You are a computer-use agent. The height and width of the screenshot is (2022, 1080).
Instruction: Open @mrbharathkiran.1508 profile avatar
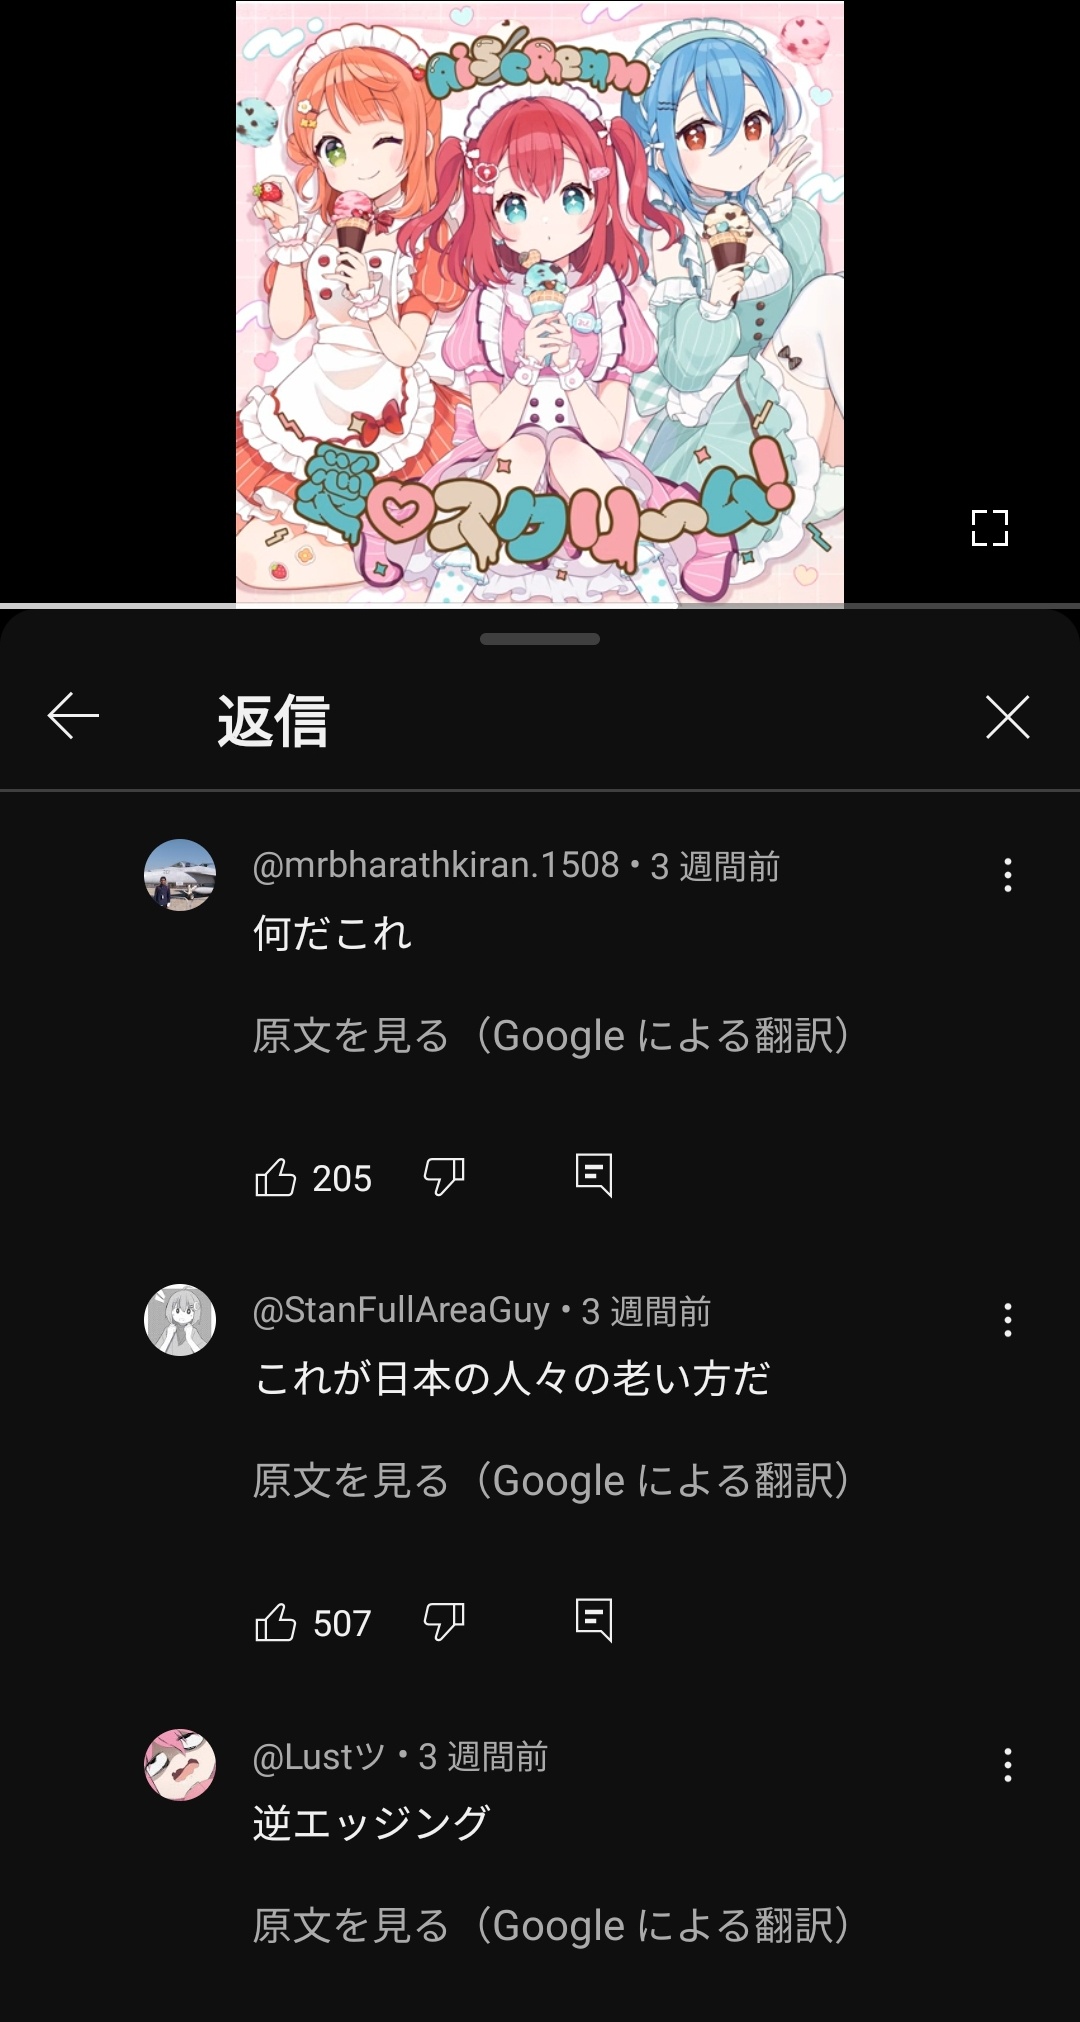coord(180,875)
